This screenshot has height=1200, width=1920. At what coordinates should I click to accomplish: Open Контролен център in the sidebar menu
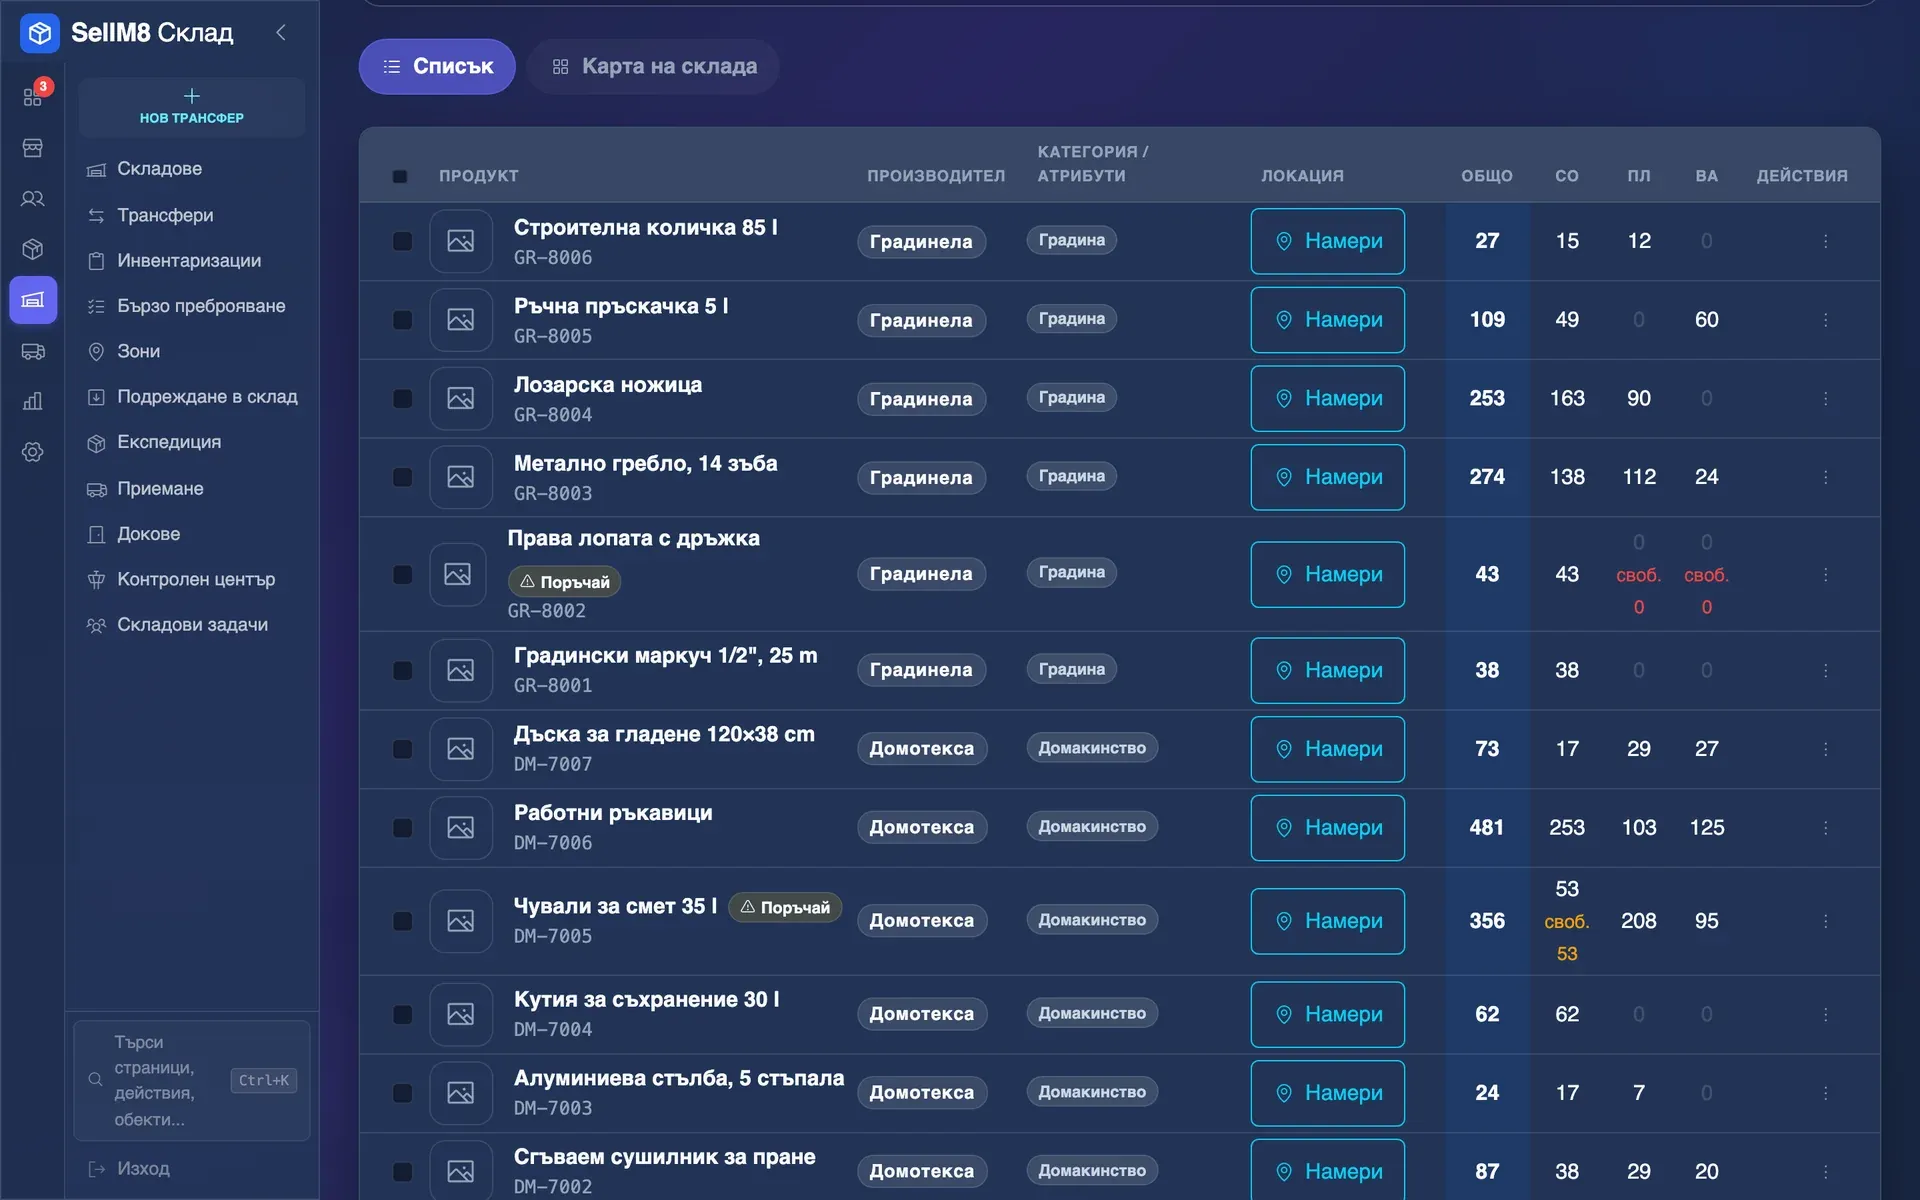[192, 579]
